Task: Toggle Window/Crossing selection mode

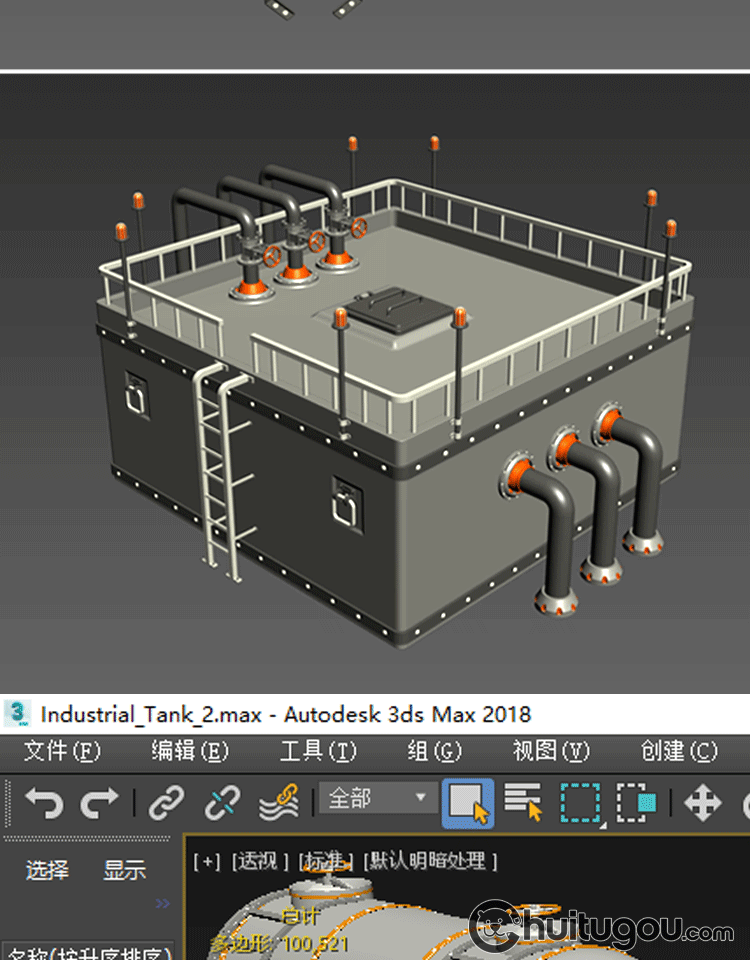Action: (x=636, y=802)
